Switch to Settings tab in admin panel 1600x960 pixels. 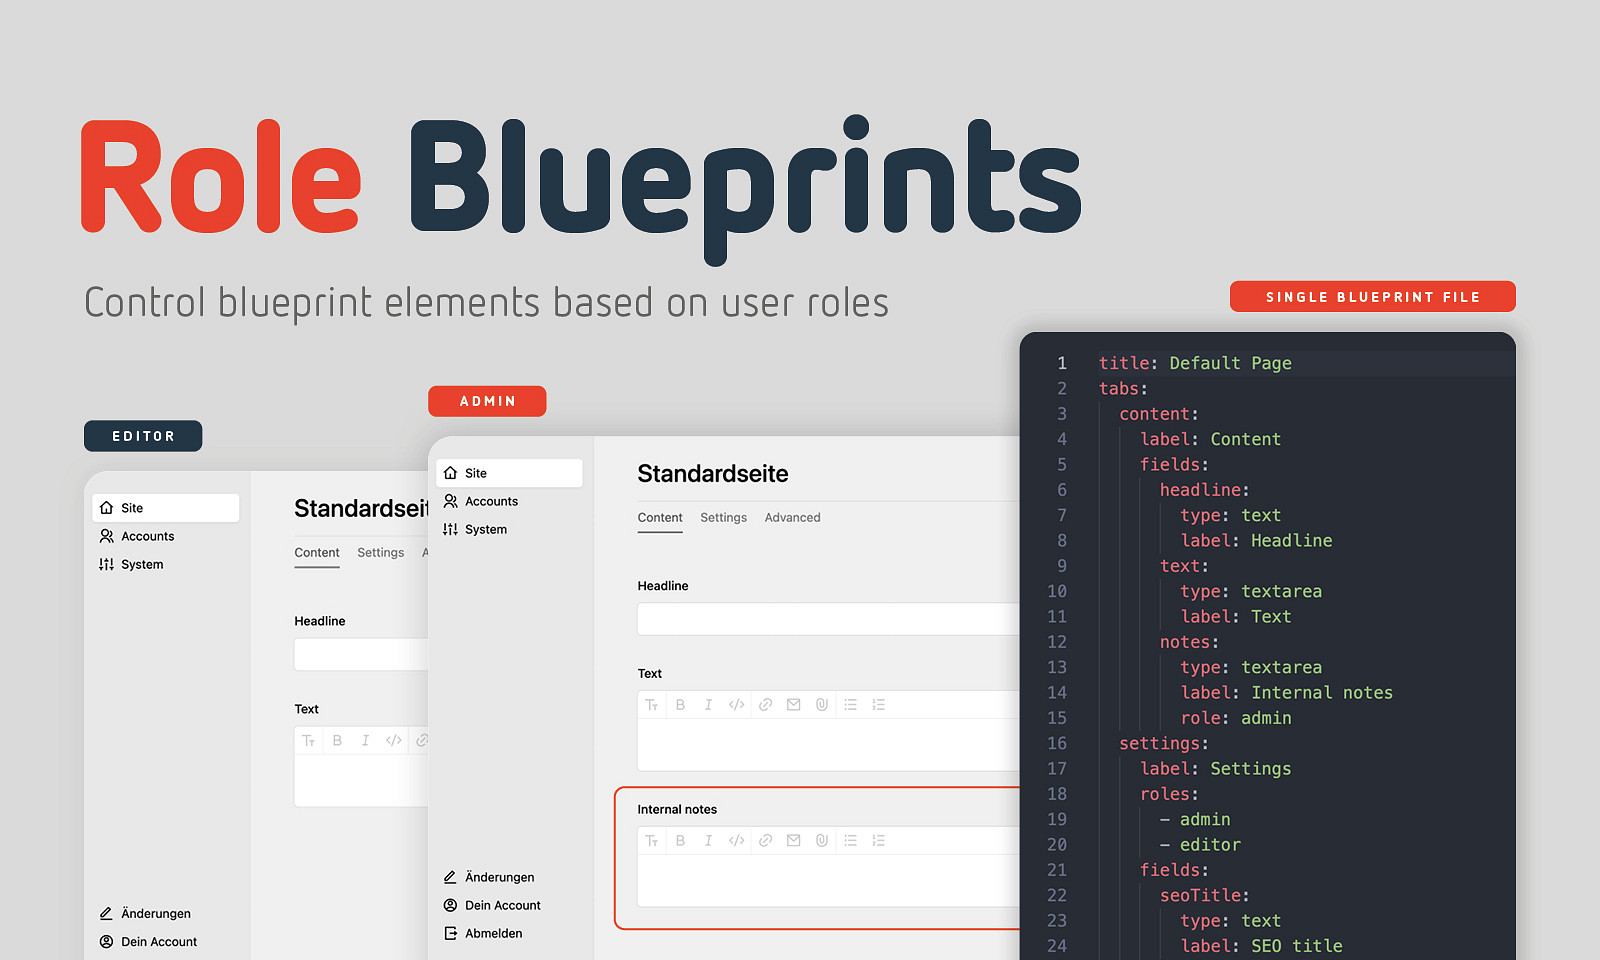(x=723, y=518)
